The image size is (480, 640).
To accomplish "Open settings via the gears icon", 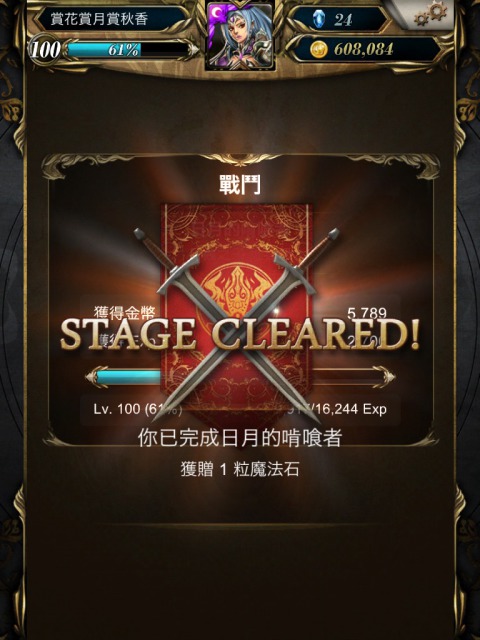I will [430, 14].
